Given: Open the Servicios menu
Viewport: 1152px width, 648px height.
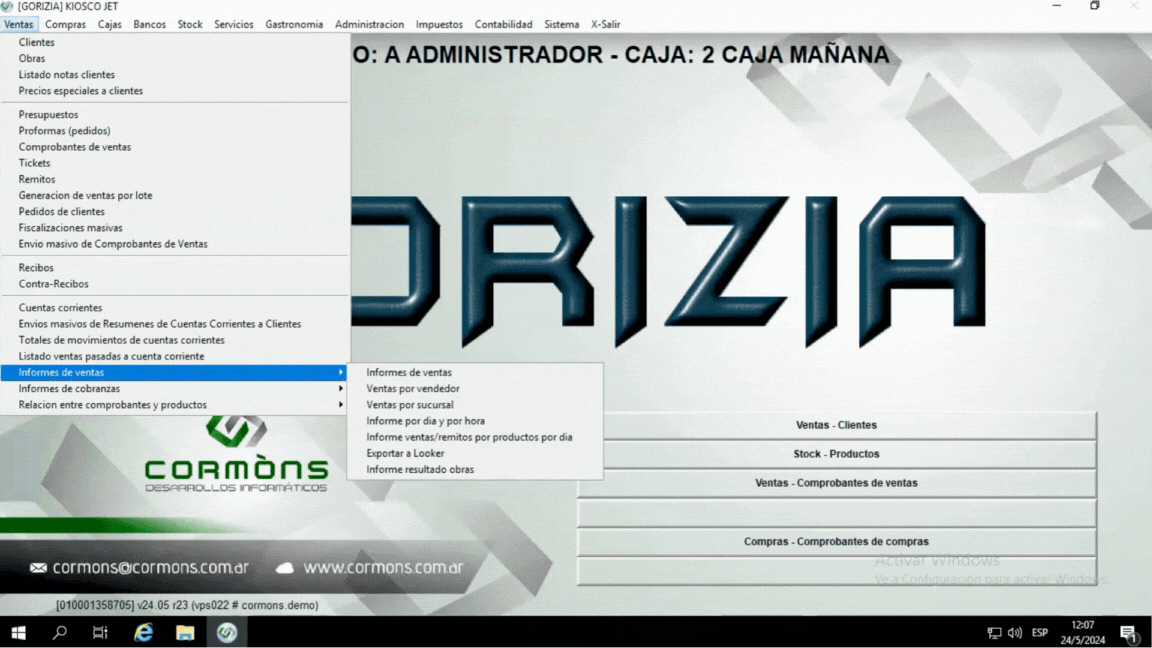Looking at the screenshot, I should tap(234, 24).
